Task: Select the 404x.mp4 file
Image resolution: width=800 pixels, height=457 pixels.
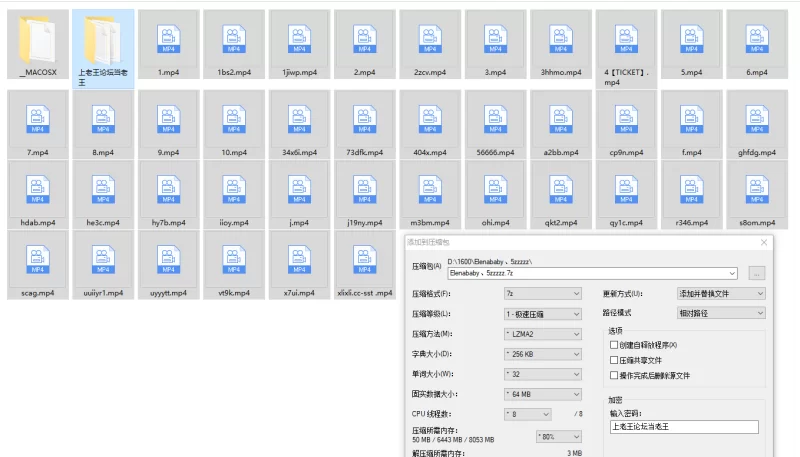Action: (430, 124)
